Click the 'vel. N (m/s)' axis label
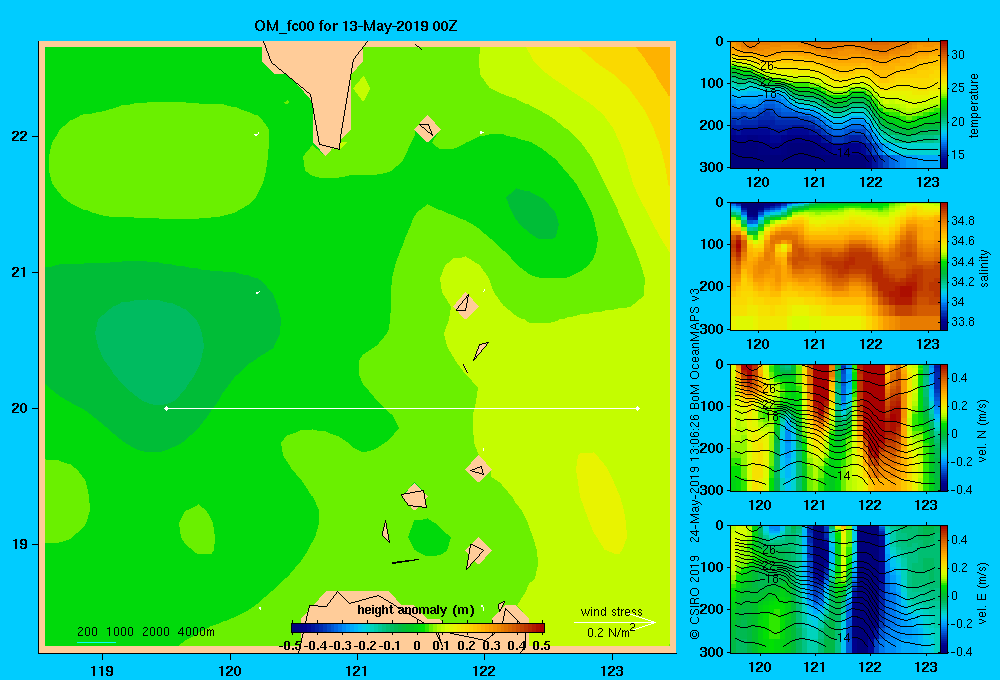 [x=982, y=431]
